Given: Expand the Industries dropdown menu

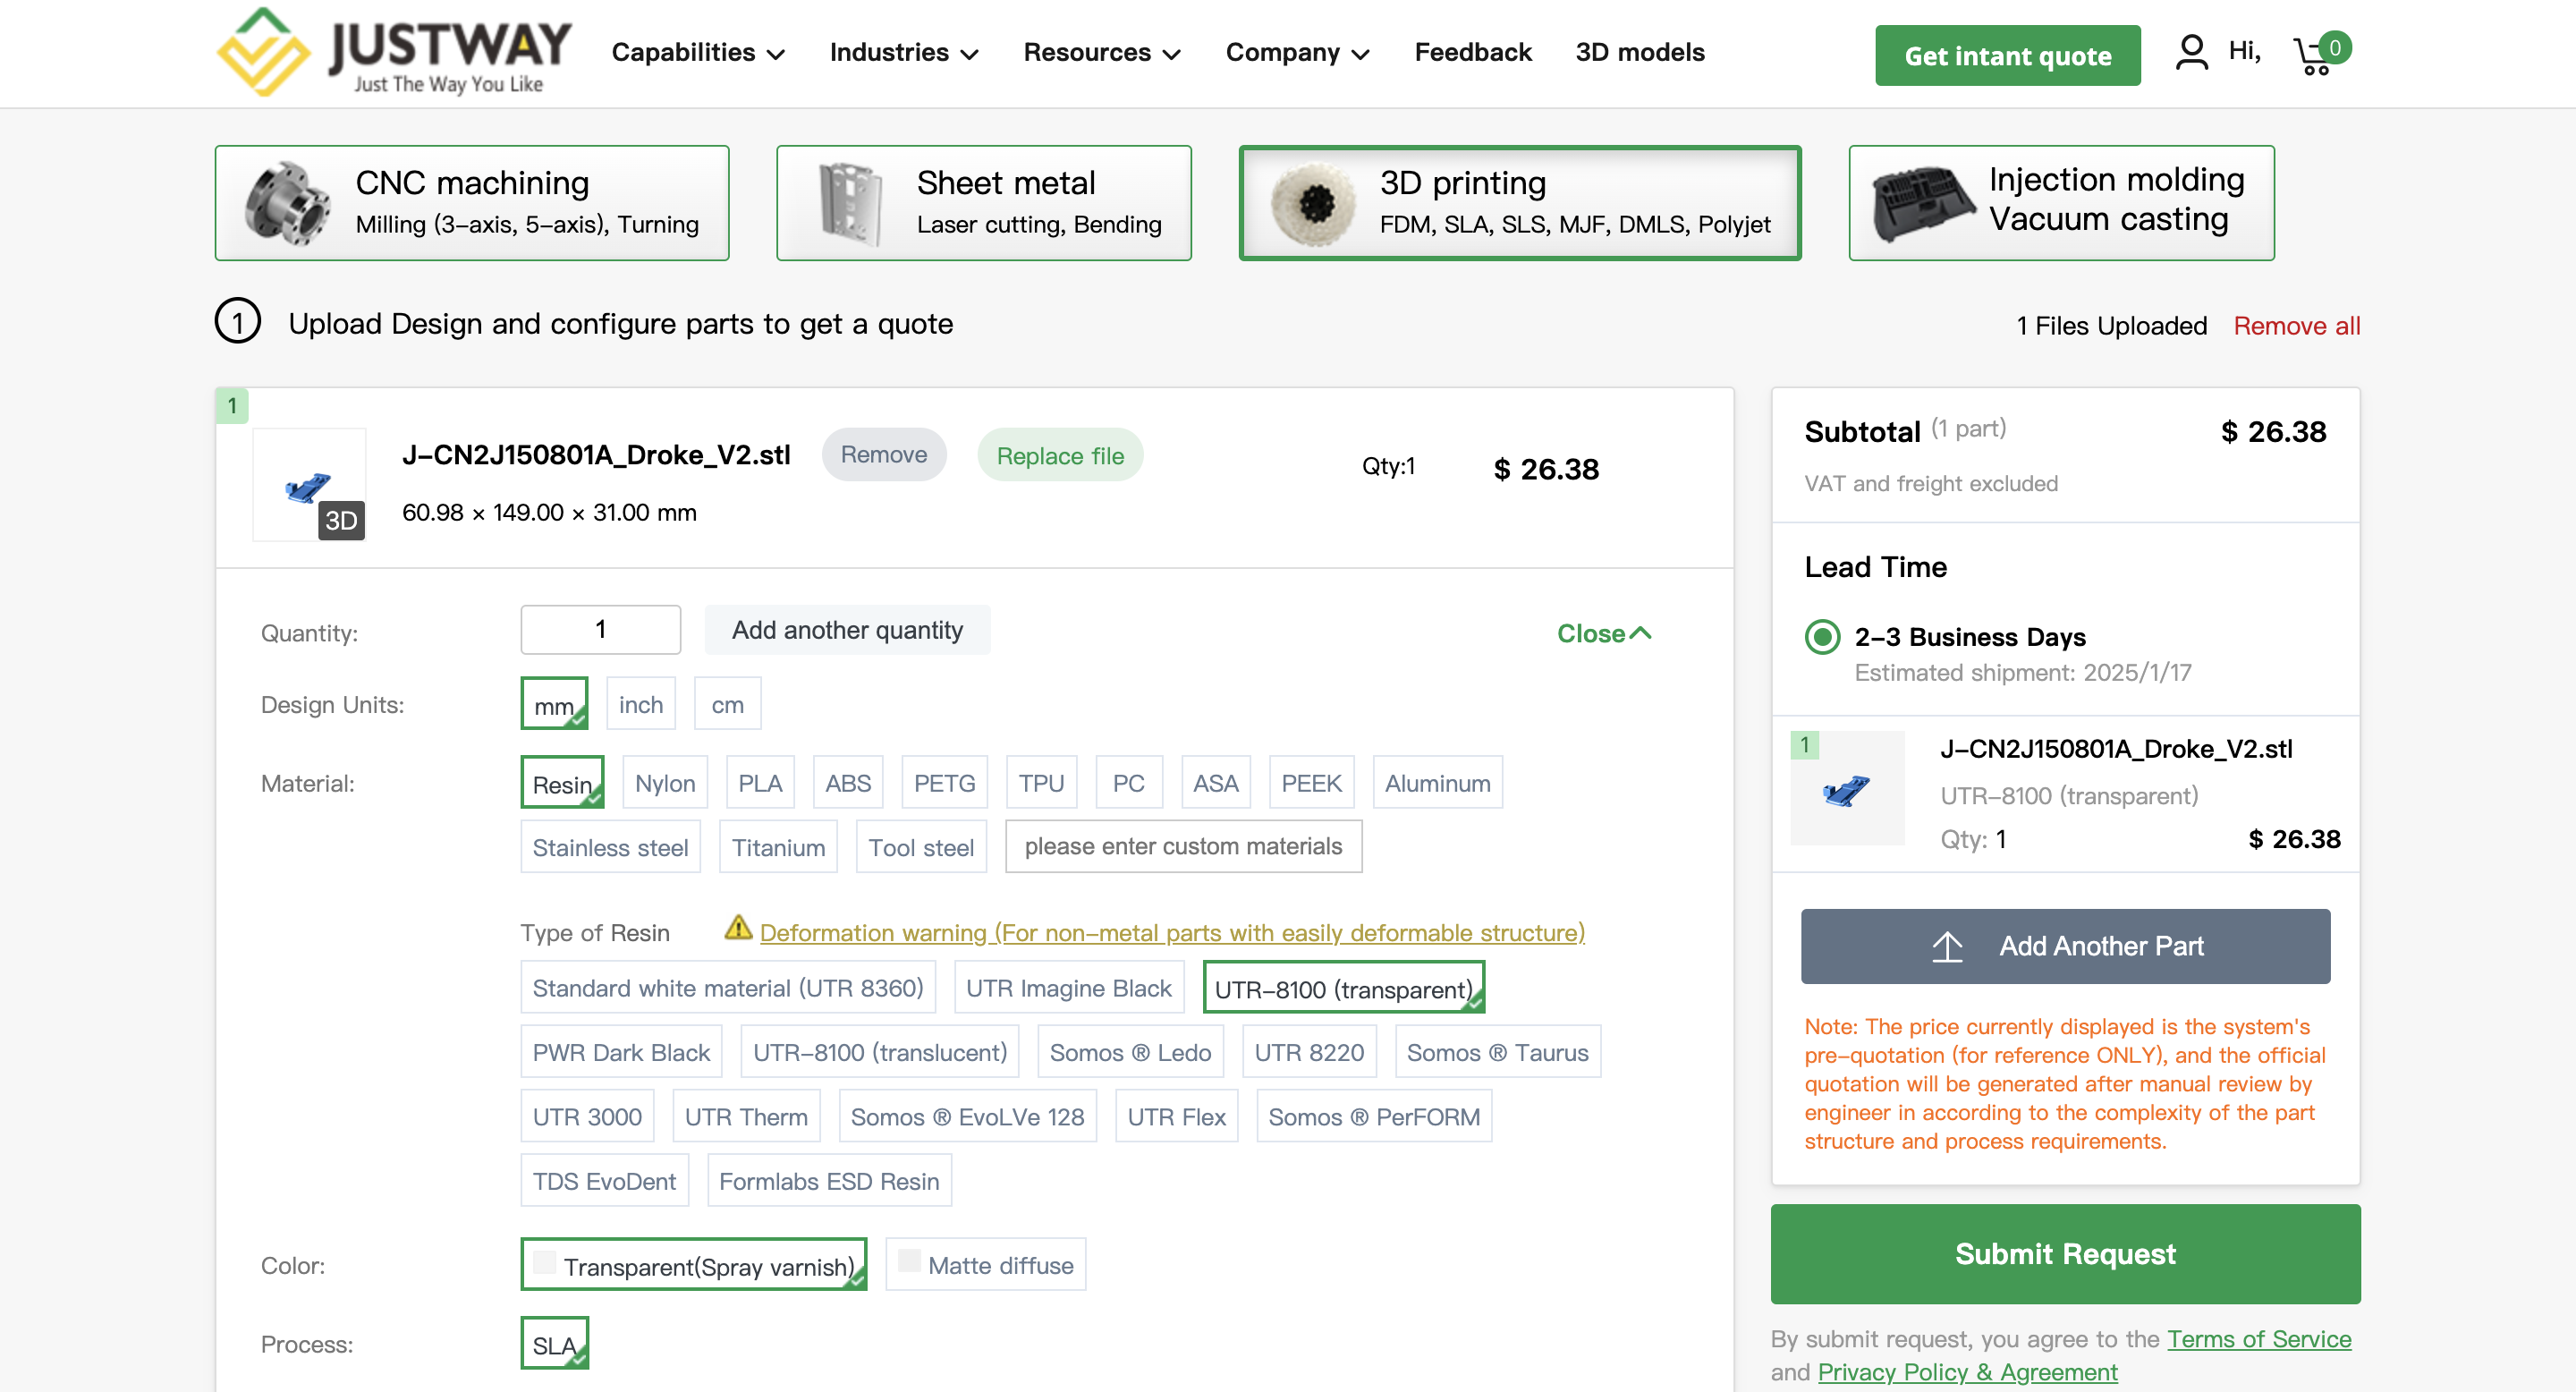Looking at the screenshot, I should point(903,52).
